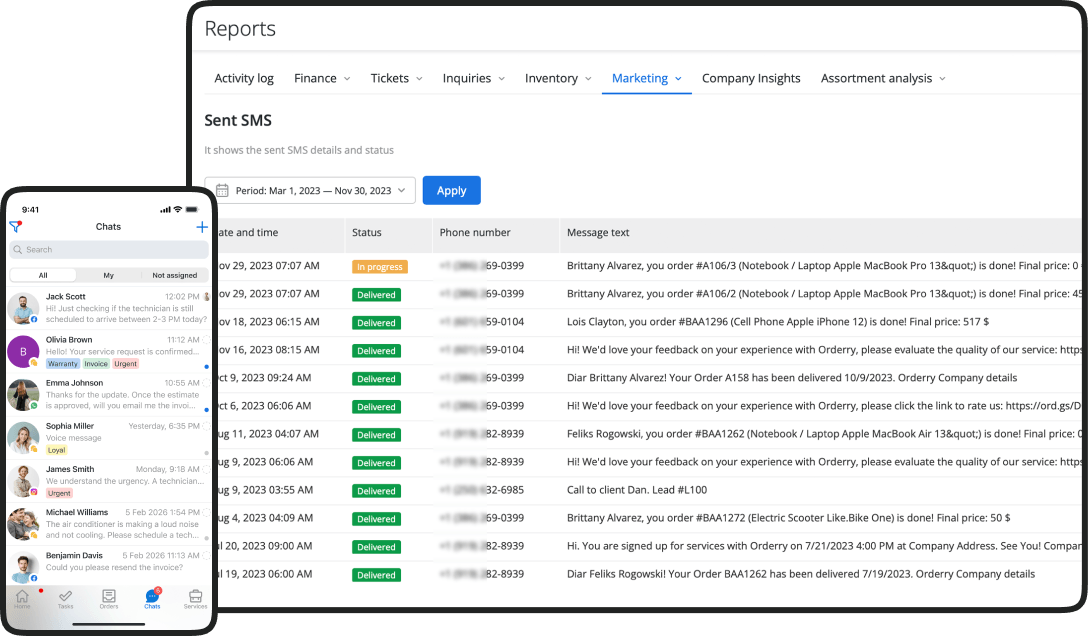This screenshot has width=1088, height=636.
Task: Open Jack Scott's chat conversation
Action: [x=109, y=308]
